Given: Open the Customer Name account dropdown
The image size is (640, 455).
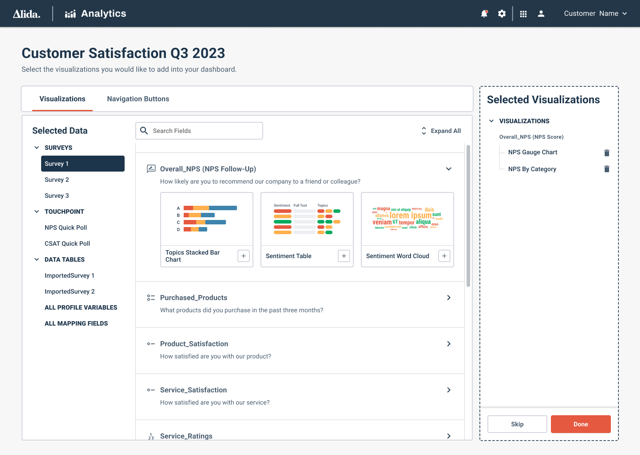Looking at the screenshot, I should tap(595, 14).
